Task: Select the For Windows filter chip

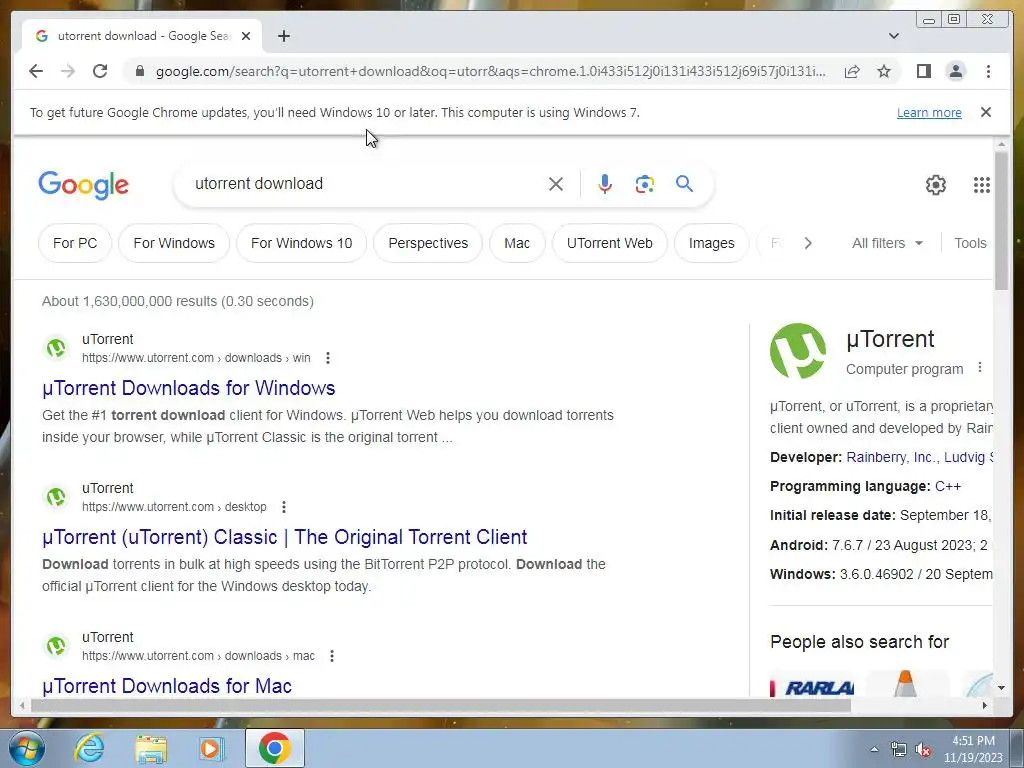Action: pos(174,243)
